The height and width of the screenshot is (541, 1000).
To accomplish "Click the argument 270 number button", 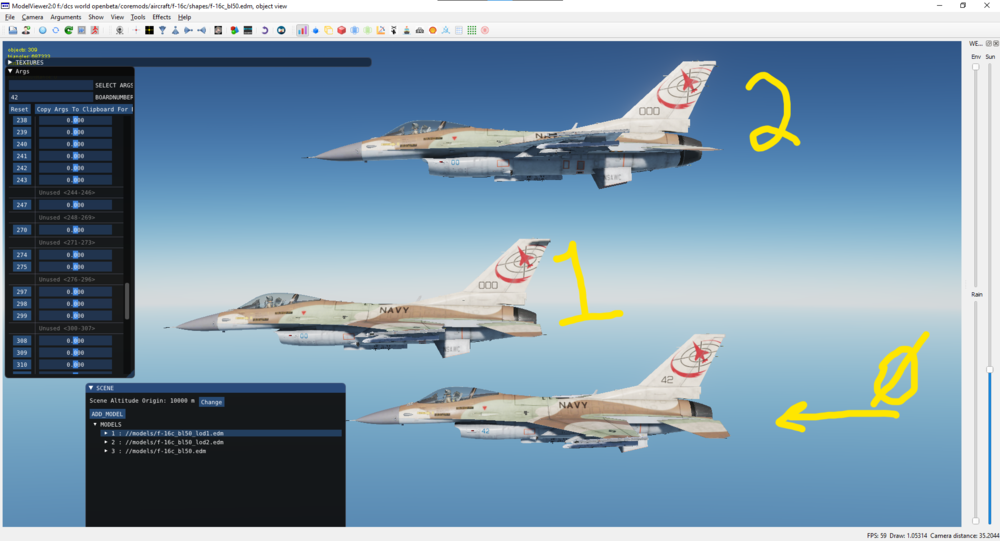I will [22, 230].
